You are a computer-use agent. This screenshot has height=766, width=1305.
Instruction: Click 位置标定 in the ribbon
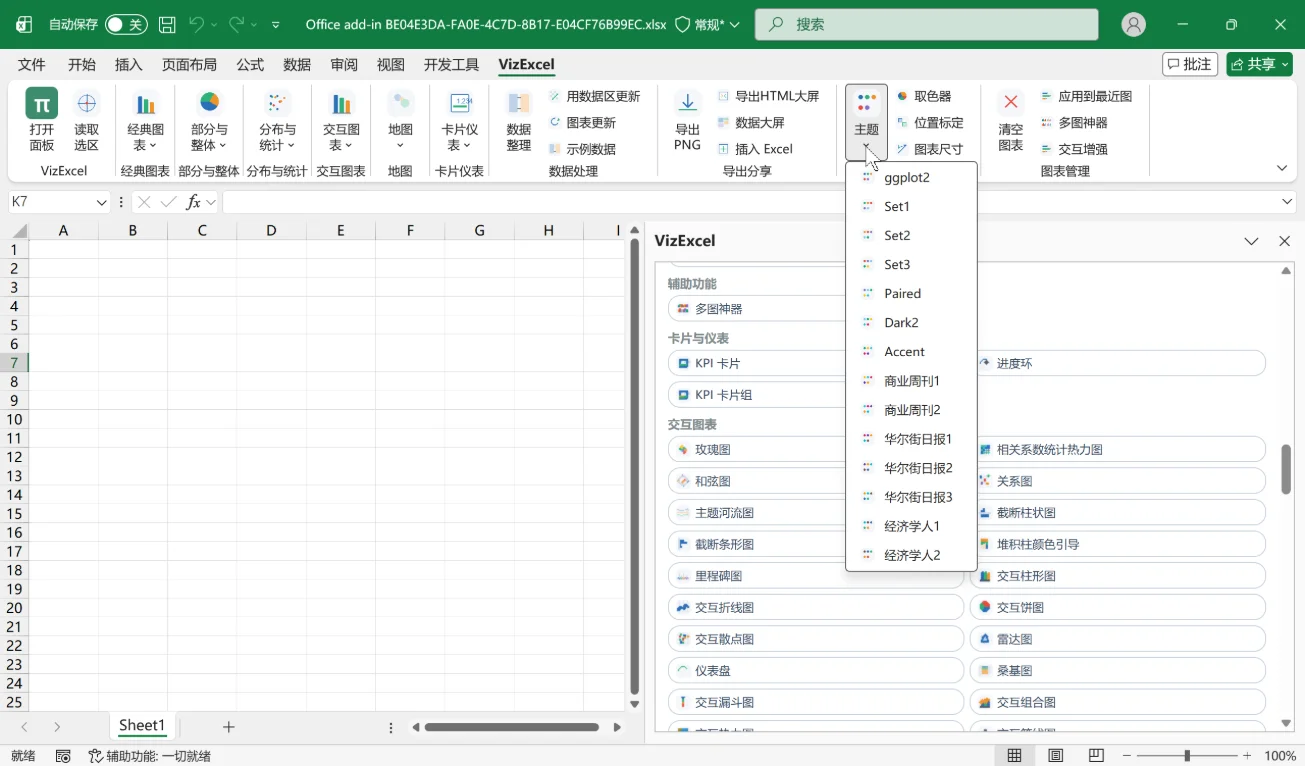tap(930, 123)
